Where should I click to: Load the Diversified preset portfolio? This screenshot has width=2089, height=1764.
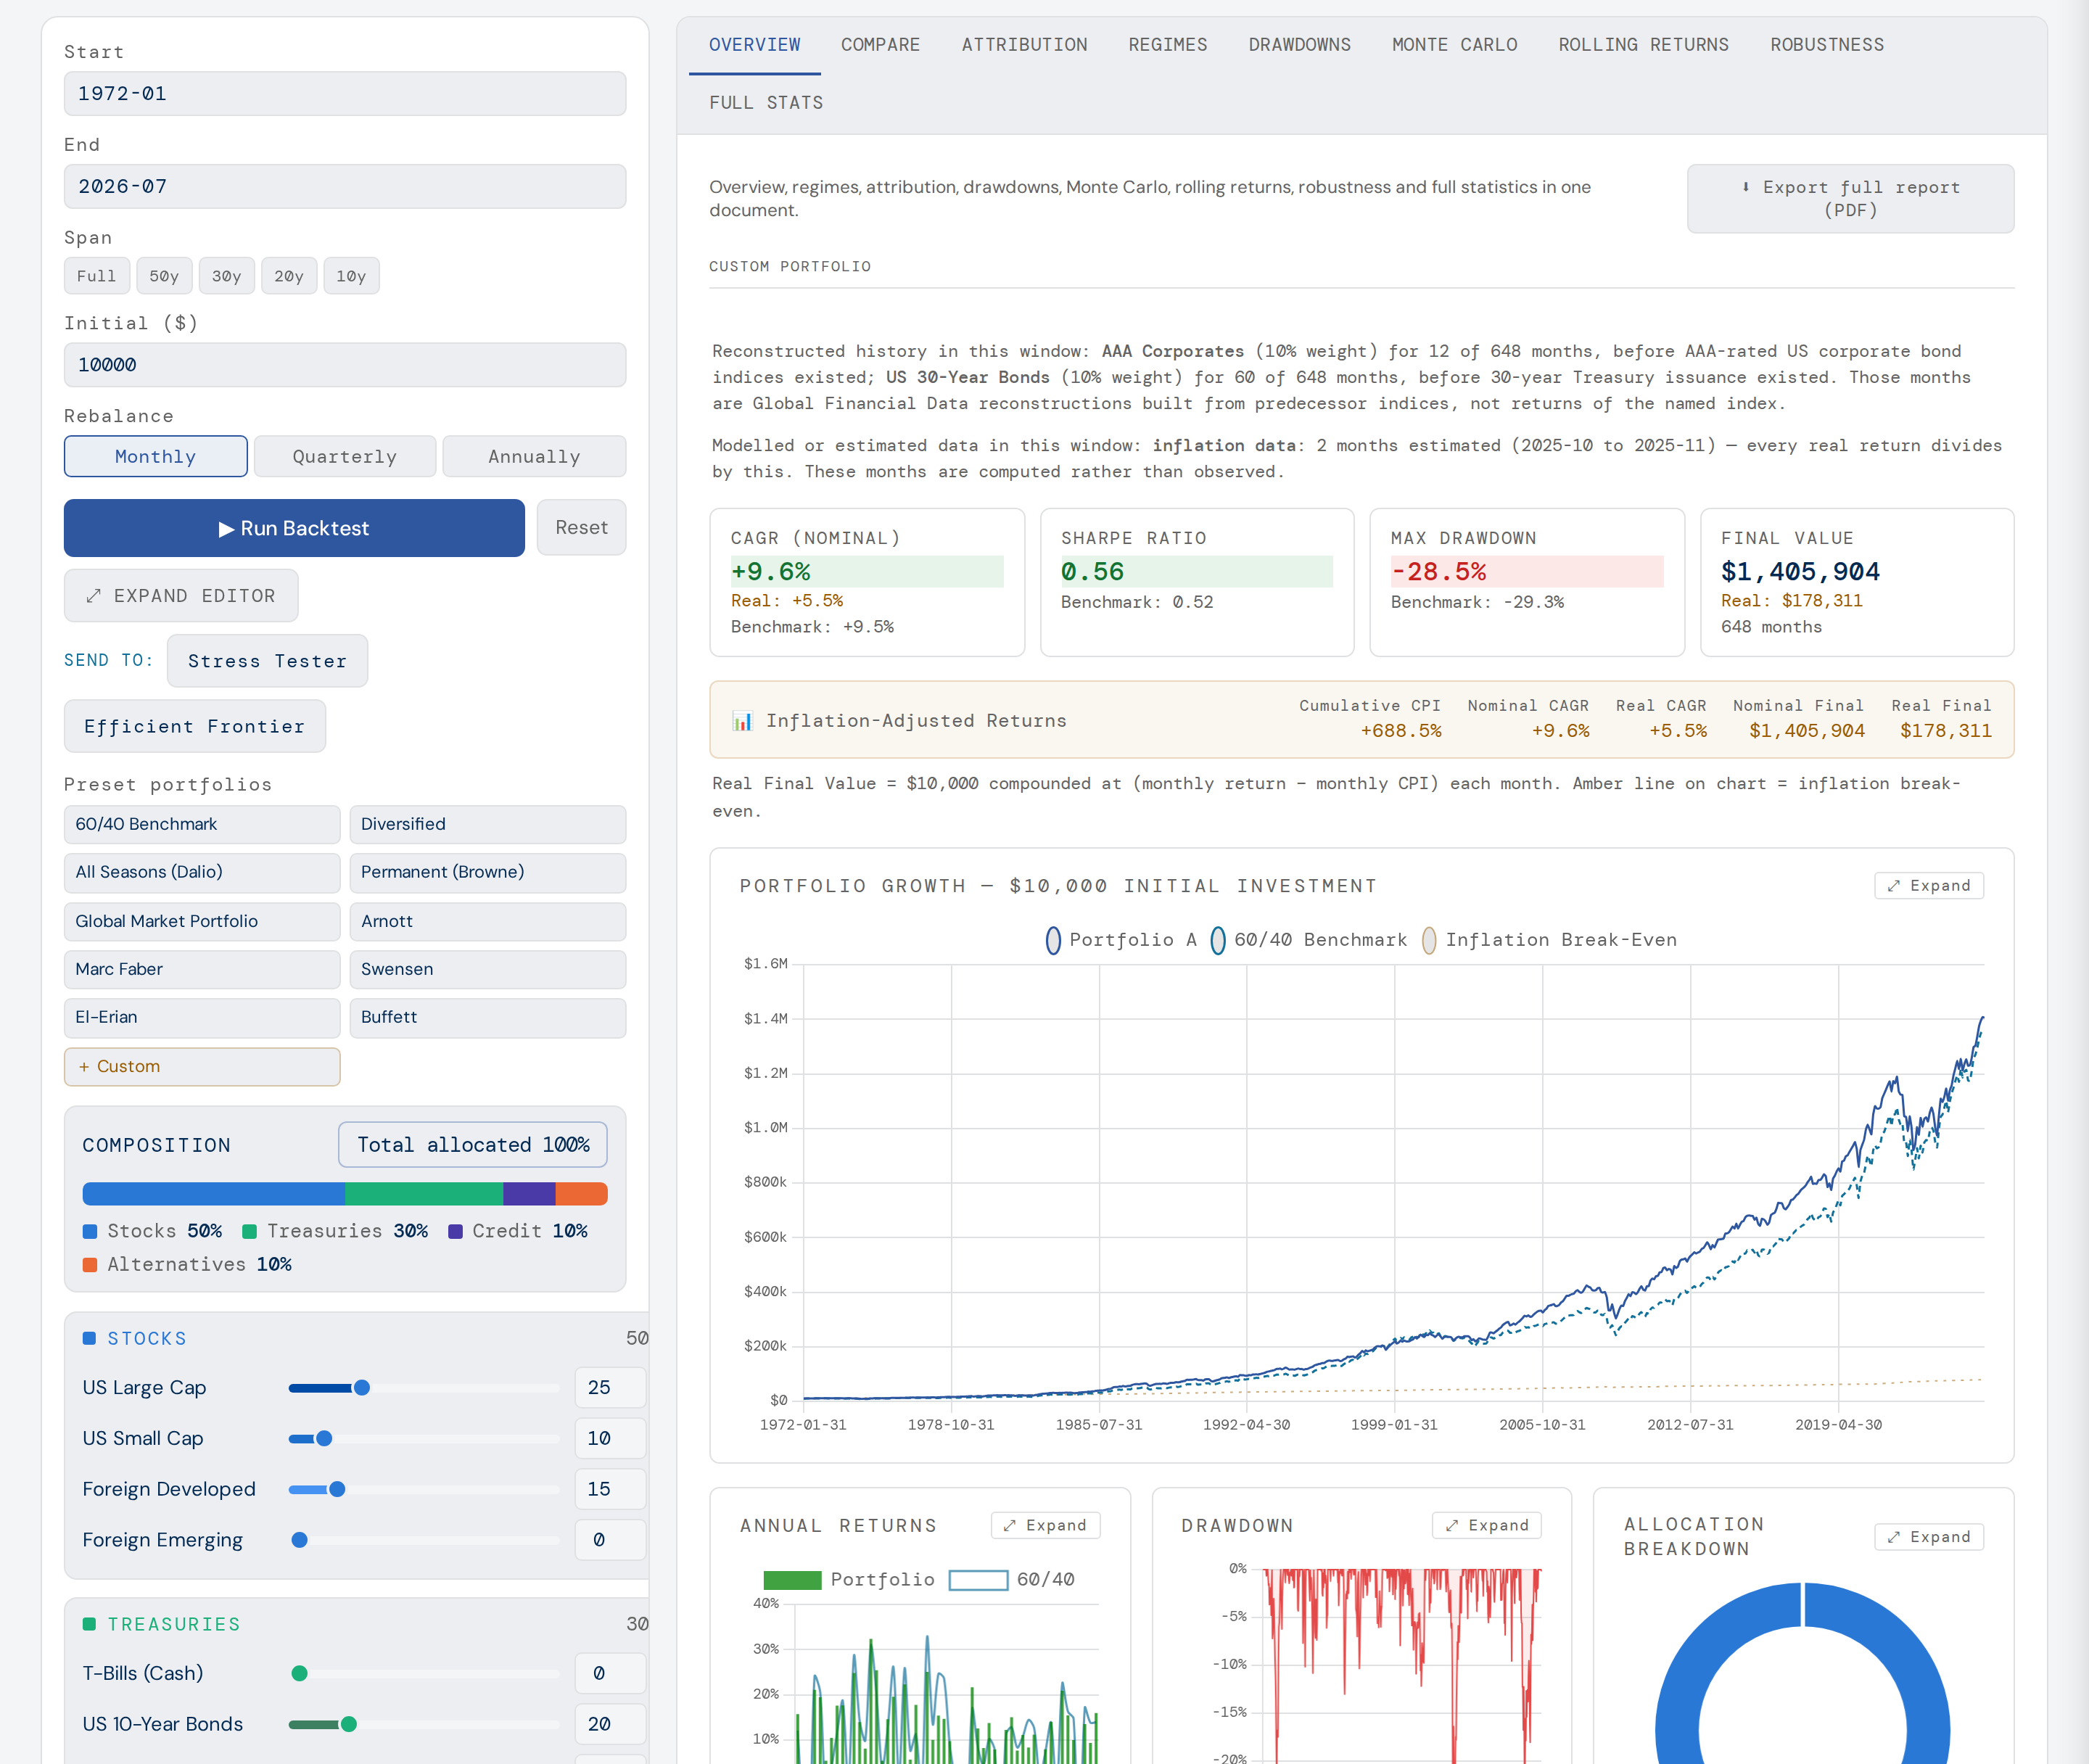[488, 824]
